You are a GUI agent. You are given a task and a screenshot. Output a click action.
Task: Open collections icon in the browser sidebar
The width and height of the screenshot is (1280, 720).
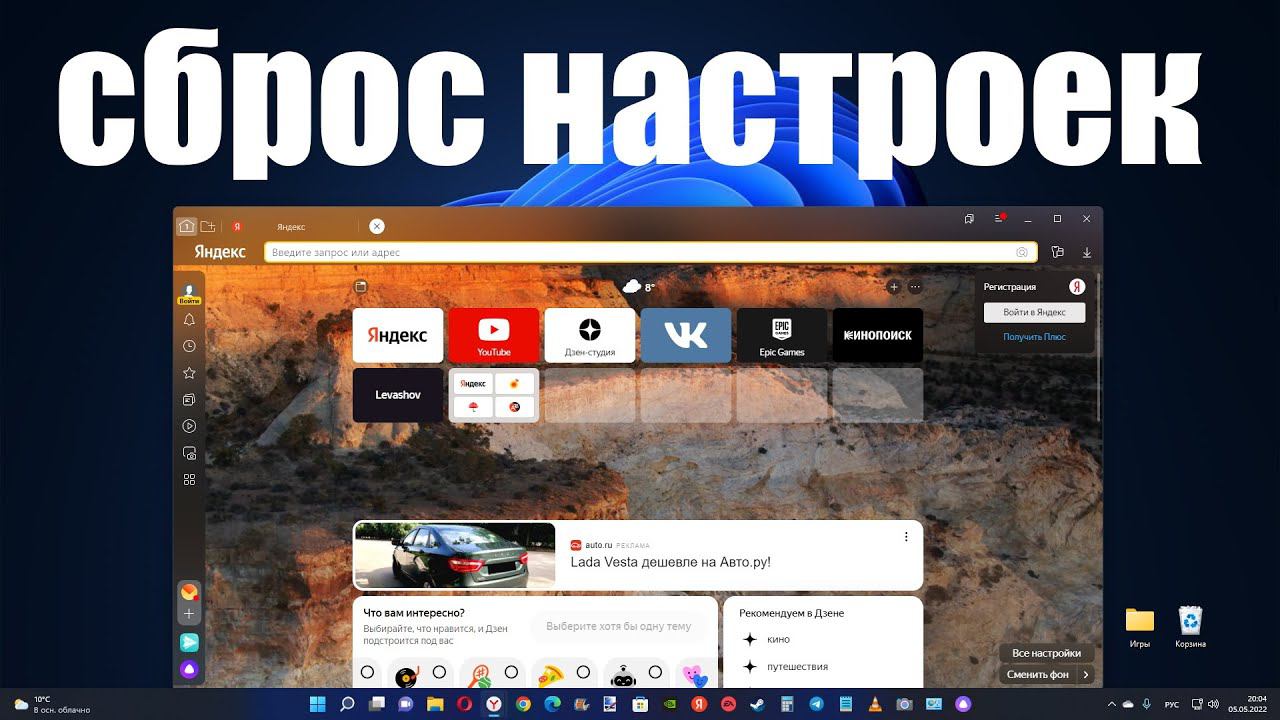[x=189, y=400]
